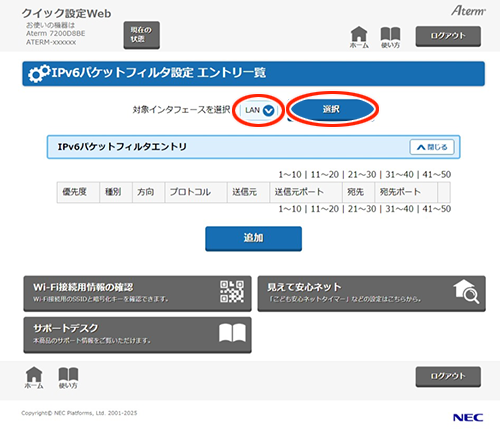Go to page 21~30 above the table
Image resolution: width=500 pixels, height=429 pixels.
point(362,174)
